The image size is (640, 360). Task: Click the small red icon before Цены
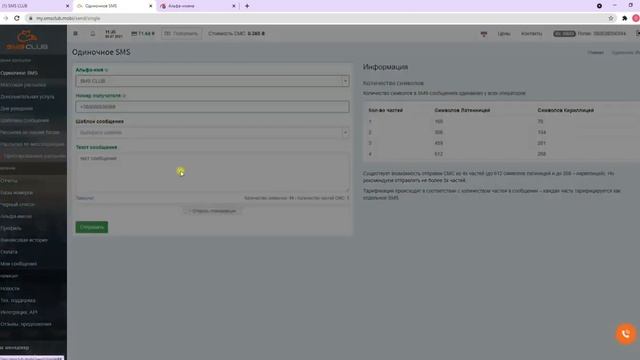pyautogui.click(x=484, y=34)
